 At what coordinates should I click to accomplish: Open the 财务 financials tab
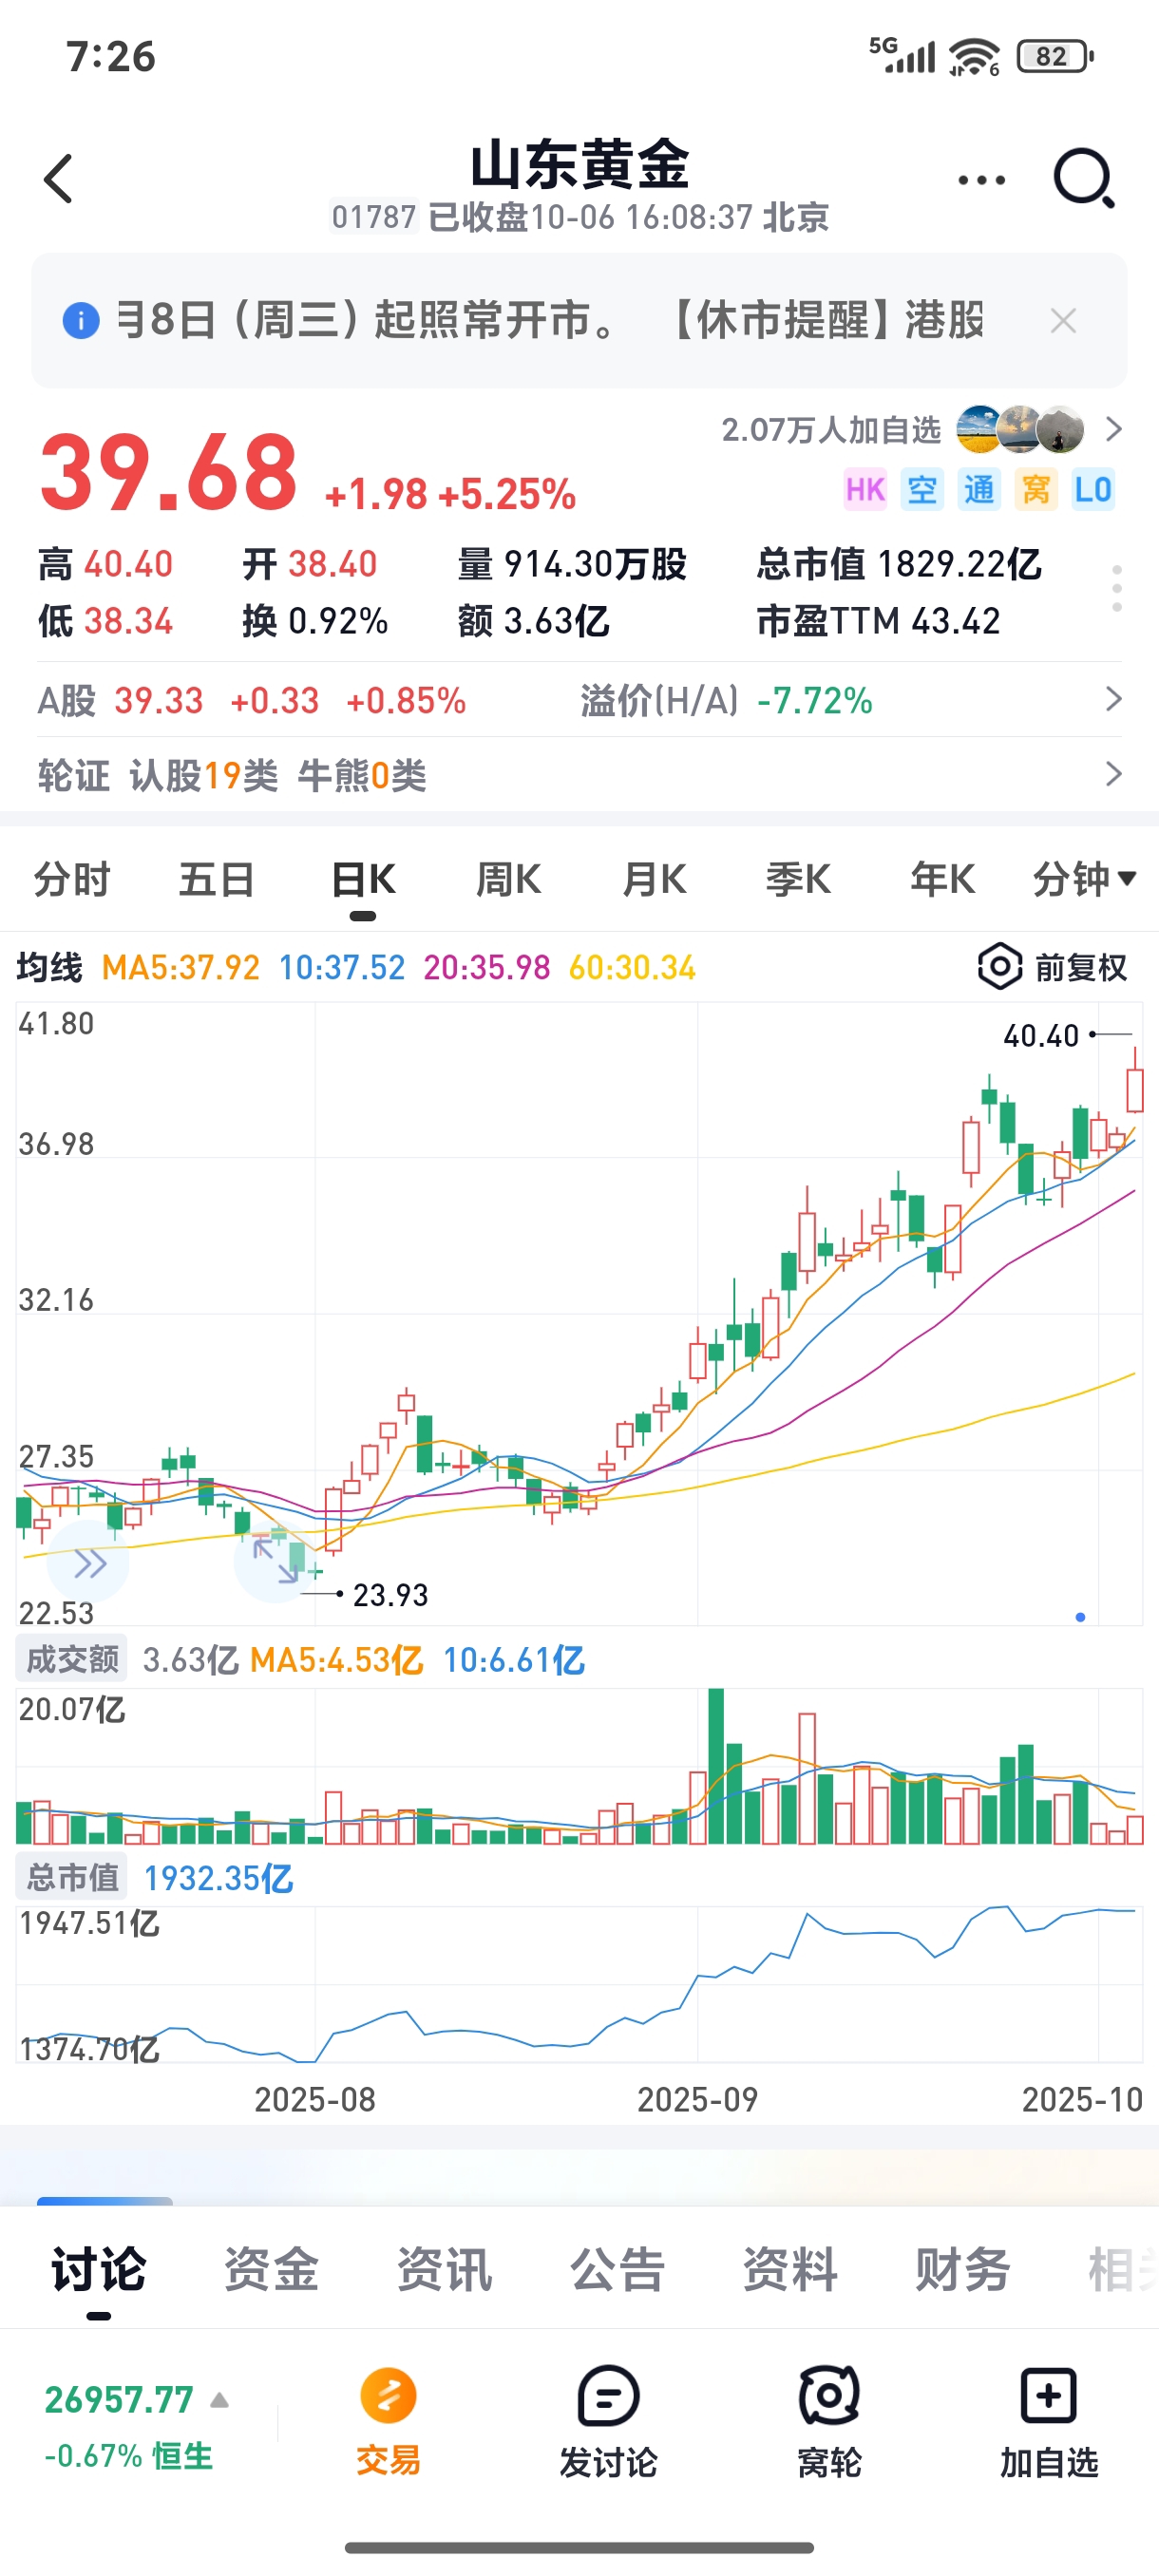962,2269
